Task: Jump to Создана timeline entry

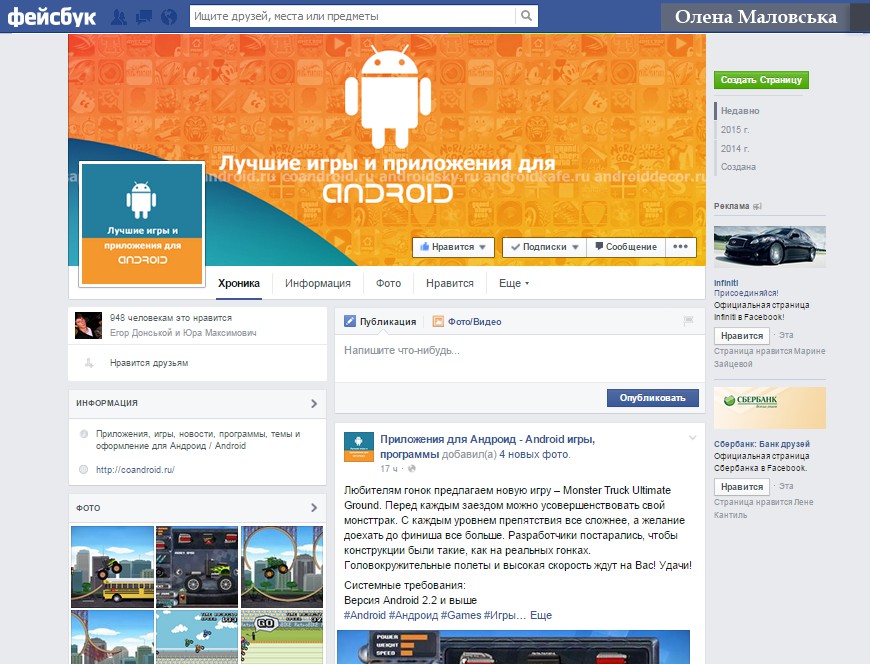Action: pos(738,167)
